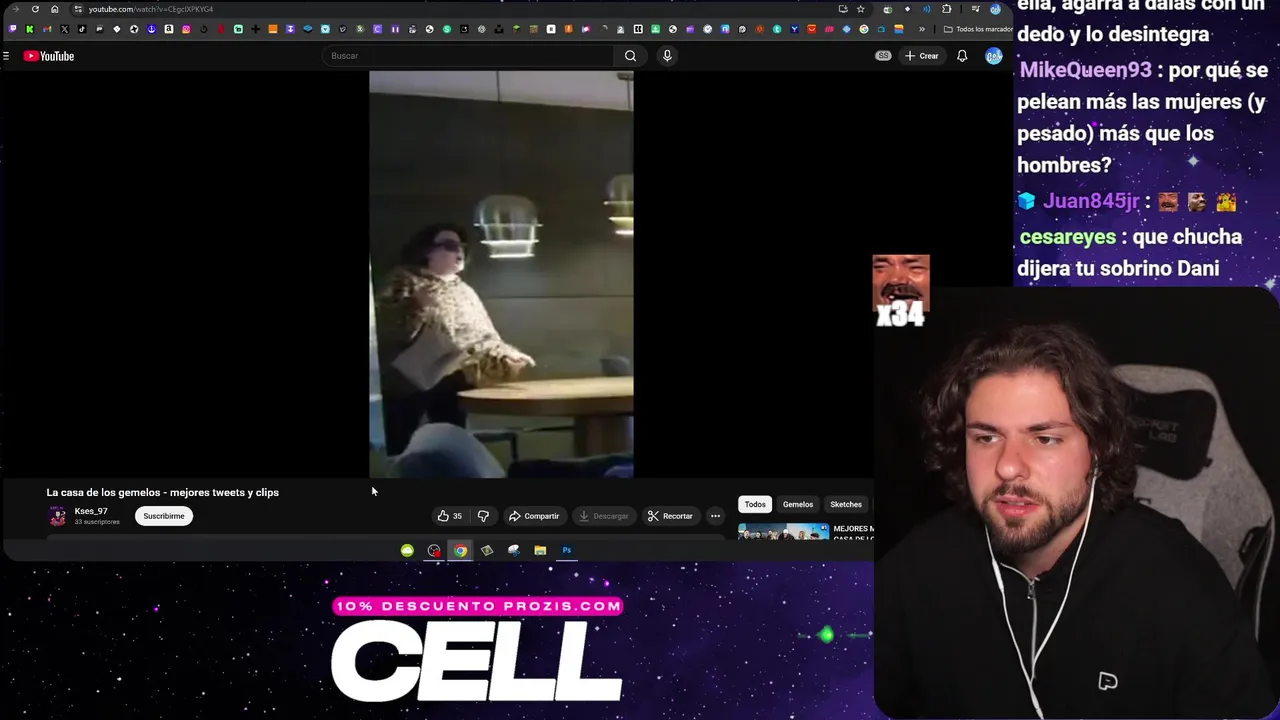Click the youtube.com address bar
The image size is (1280, 720).
point(150,9)
